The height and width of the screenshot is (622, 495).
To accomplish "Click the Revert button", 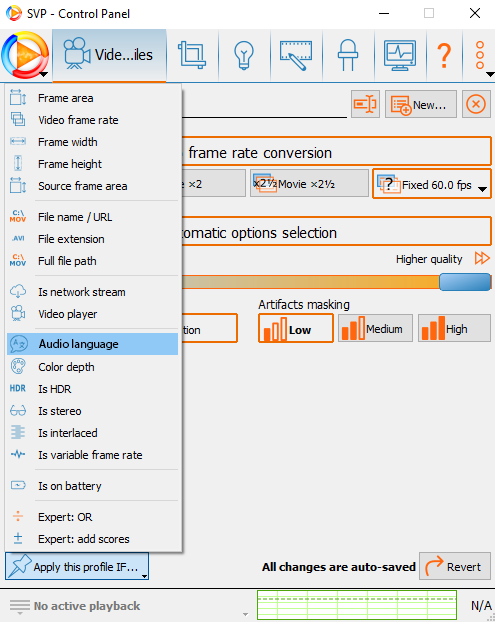I will pos(455,566).
